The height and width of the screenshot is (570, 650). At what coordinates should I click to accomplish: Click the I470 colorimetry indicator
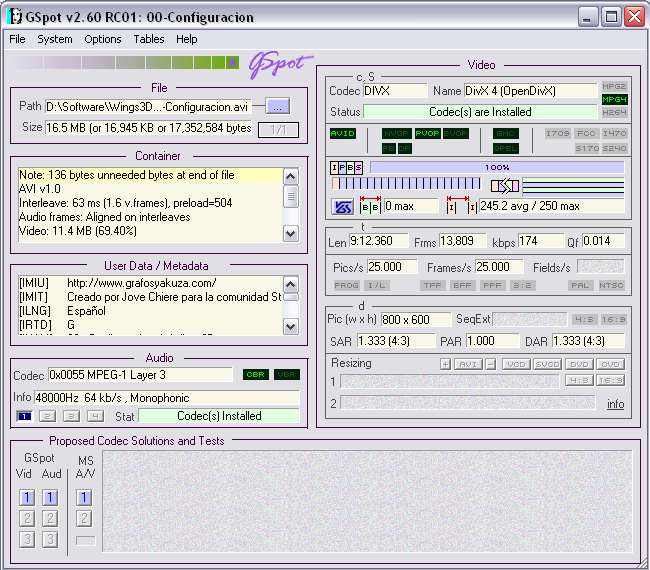coord(614,133)
